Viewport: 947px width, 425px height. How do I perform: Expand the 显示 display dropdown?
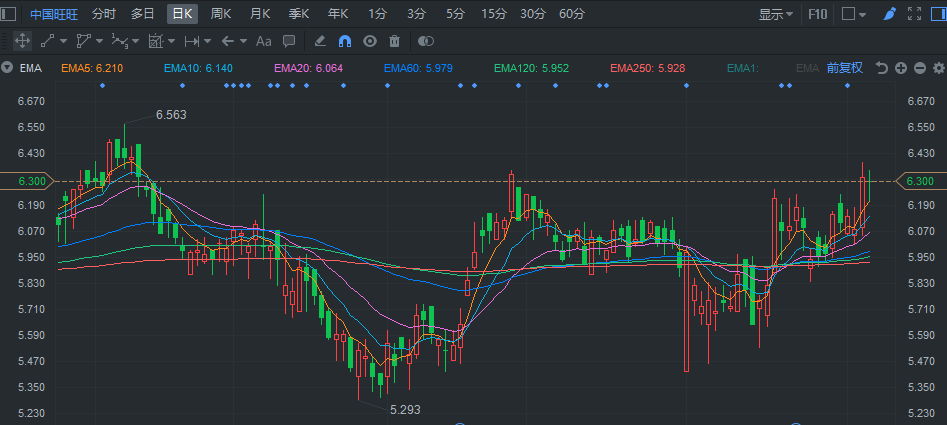coord(776,14)
